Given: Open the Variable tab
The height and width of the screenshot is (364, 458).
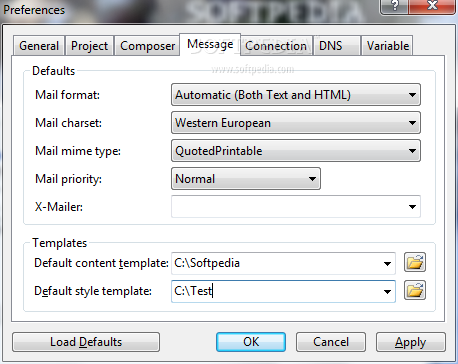Looking at the screenshot, I should point(388,46).
